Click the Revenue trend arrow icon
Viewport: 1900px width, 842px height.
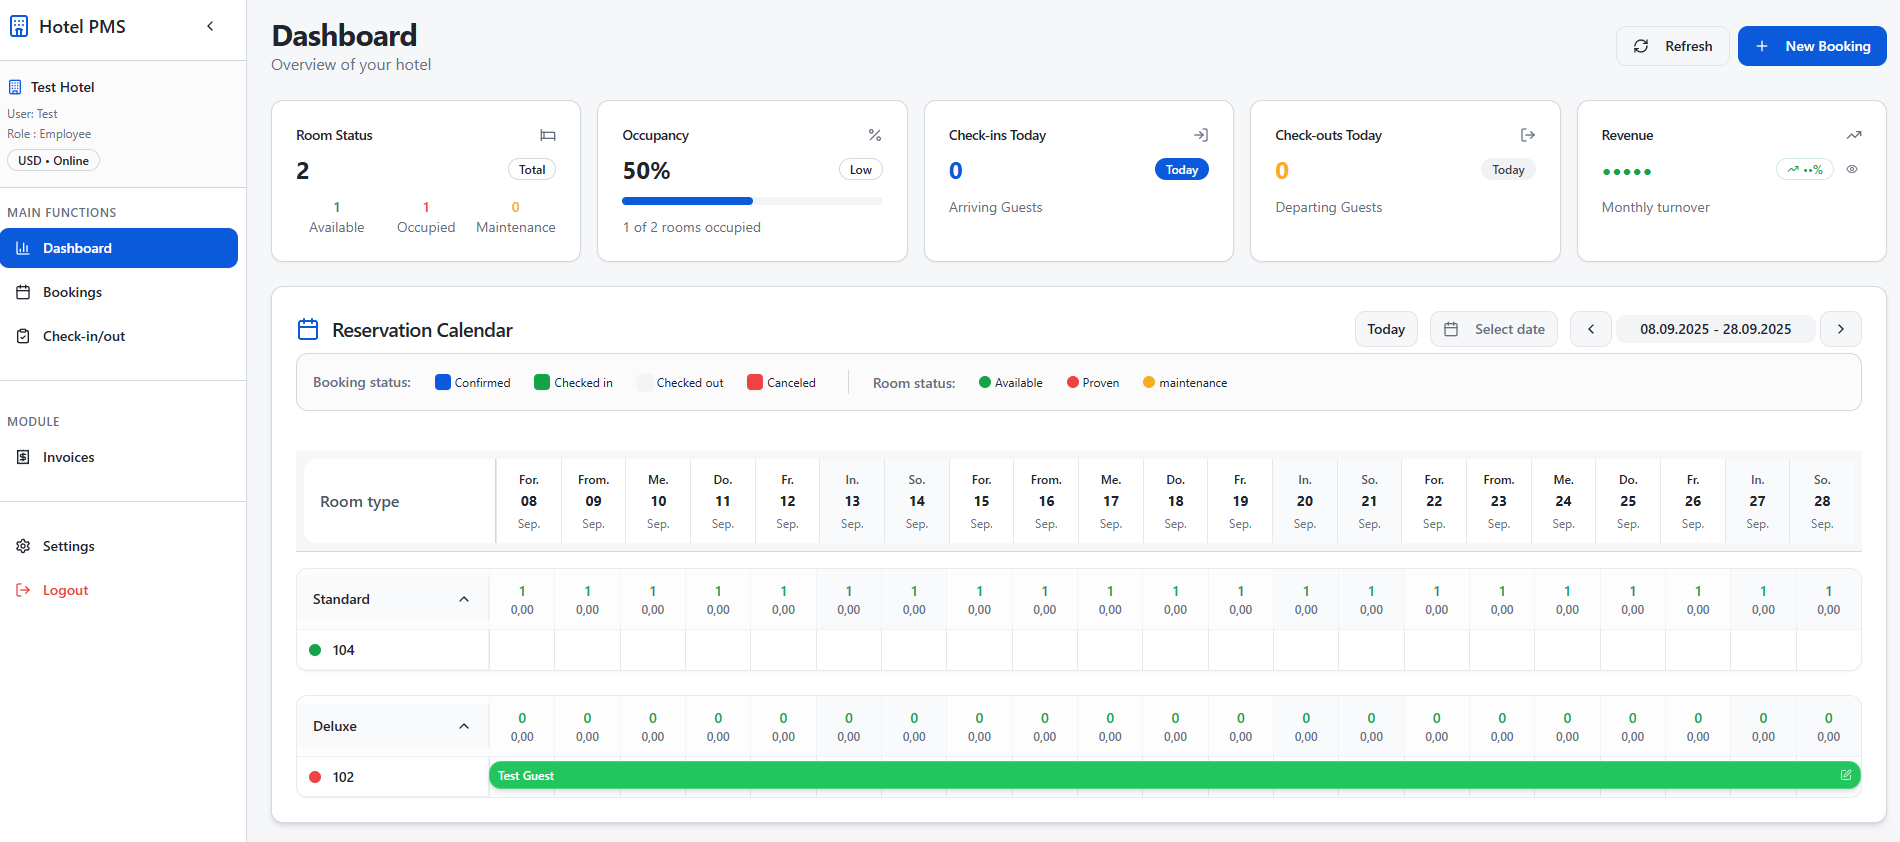coord(1854,135)
